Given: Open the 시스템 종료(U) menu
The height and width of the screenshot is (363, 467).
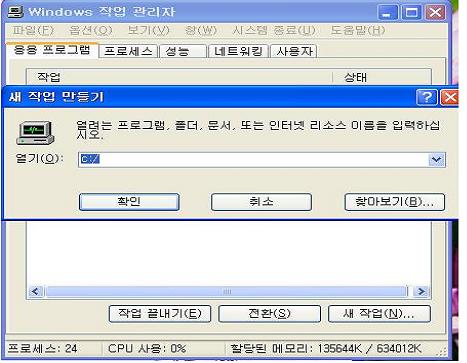Looking at the screenshot, I should (x=274, y=31).
